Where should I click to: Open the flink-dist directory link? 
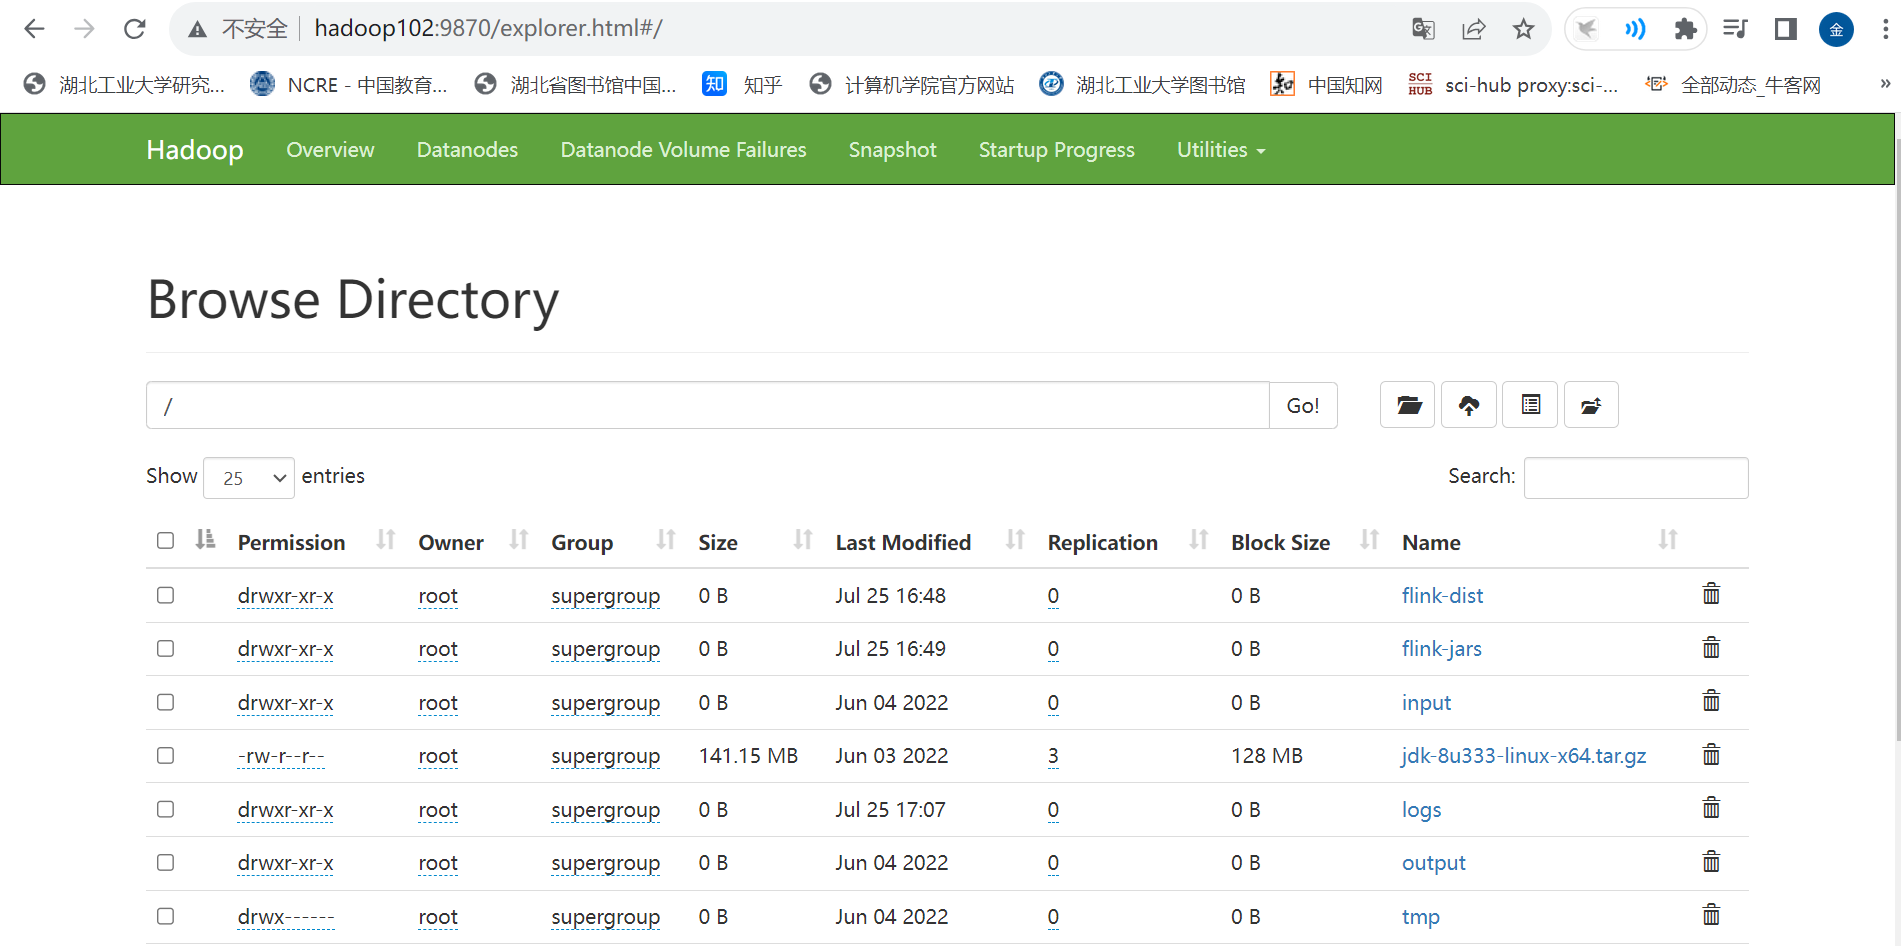click(1442, 596)
